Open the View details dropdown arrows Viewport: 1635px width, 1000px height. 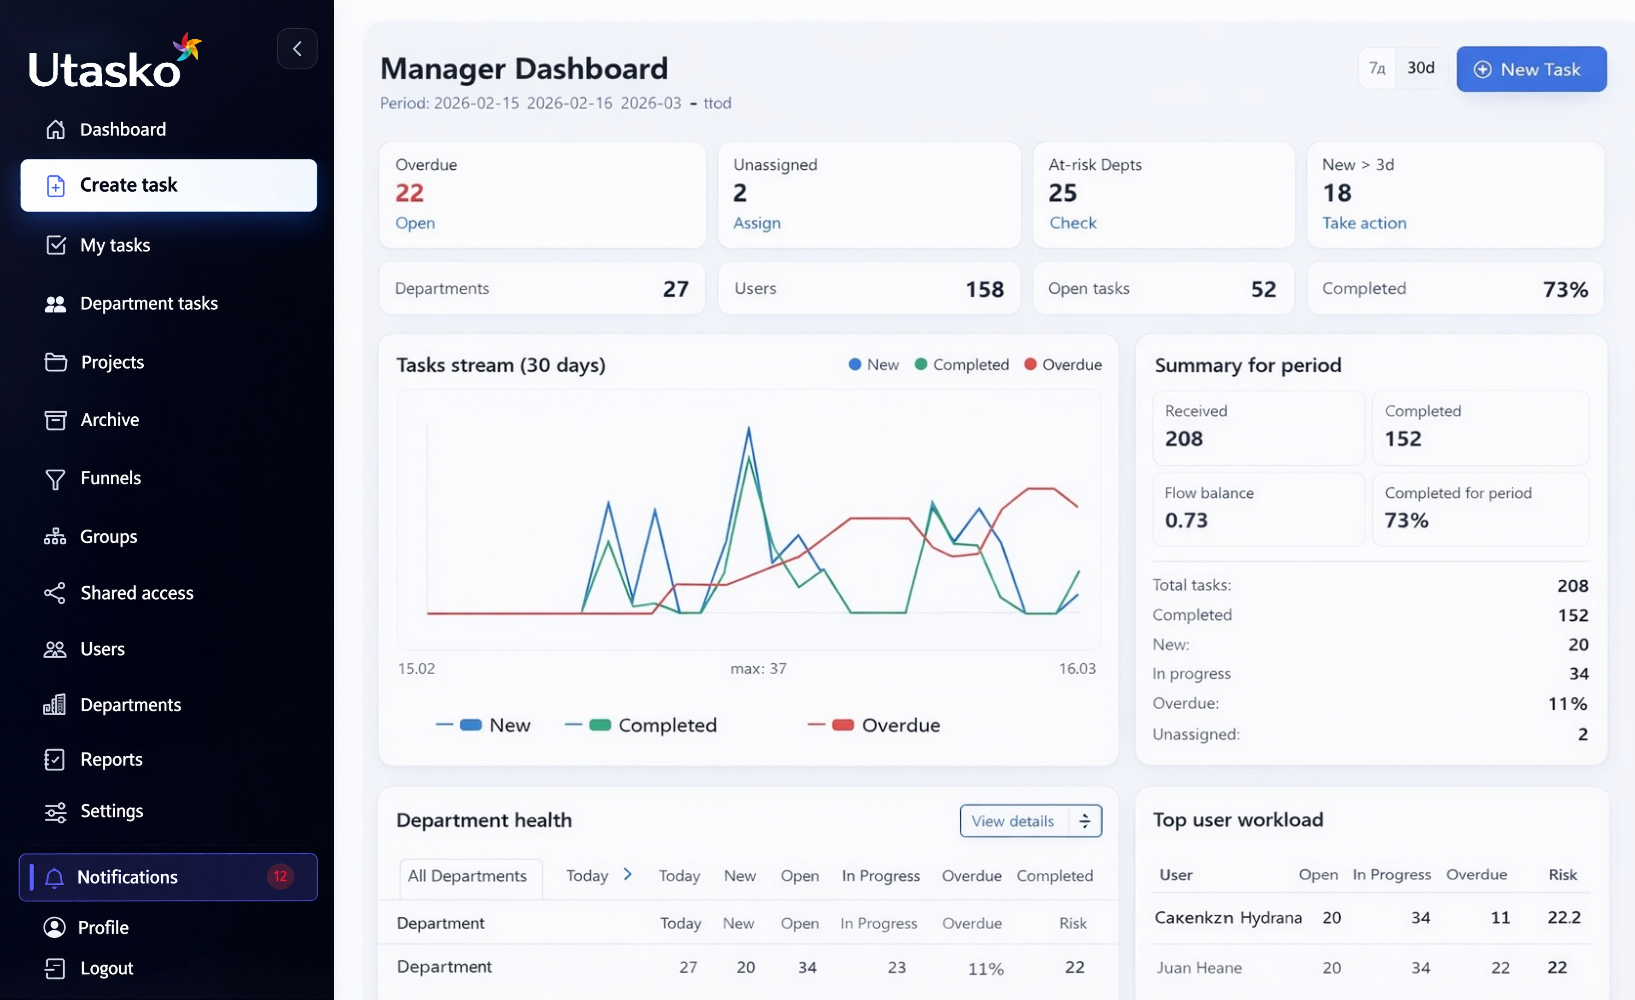[1085, 821]
